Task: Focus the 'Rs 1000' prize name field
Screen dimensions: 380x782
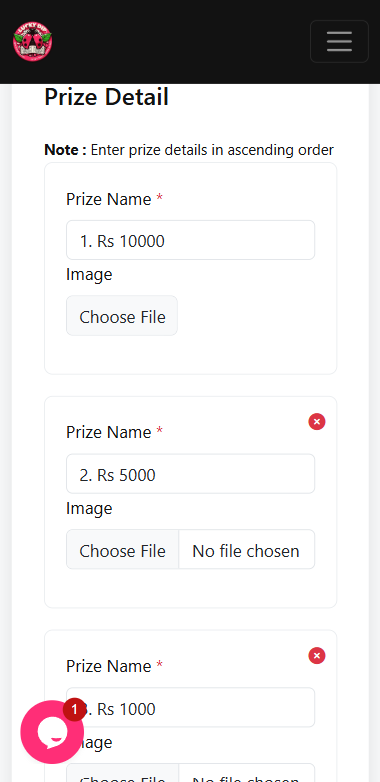Action: (x=190, y=708)
